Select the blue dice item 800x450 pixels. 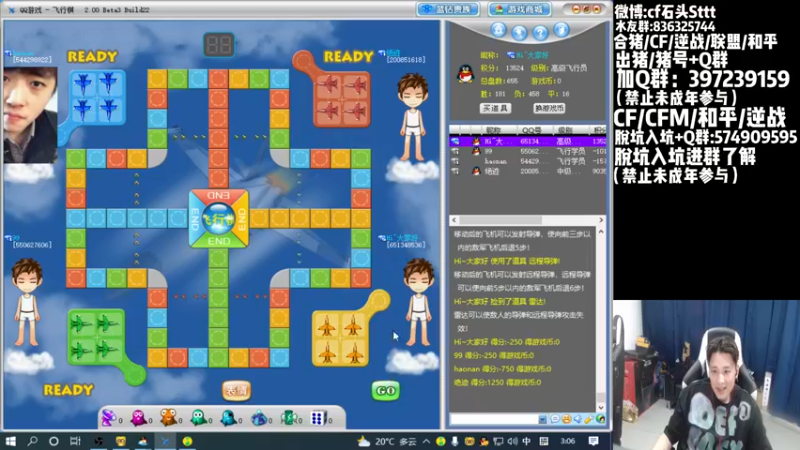pyautogui.click(x=318, y=418)
